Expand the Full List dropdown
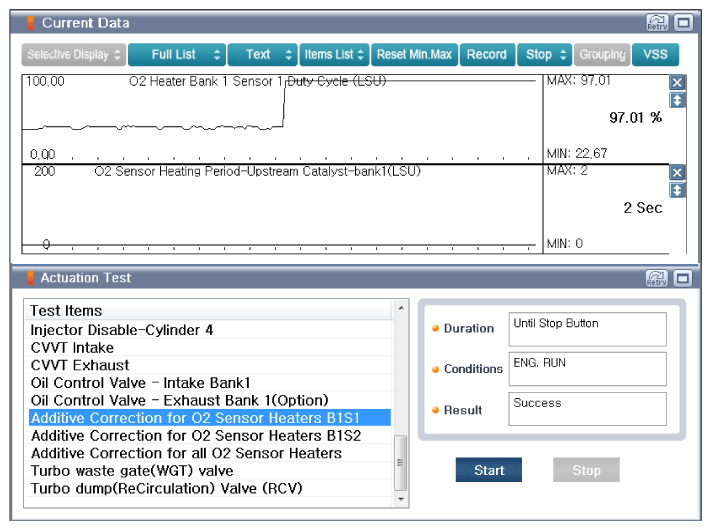Screen dimensions: 711x530 coord(175,55)
